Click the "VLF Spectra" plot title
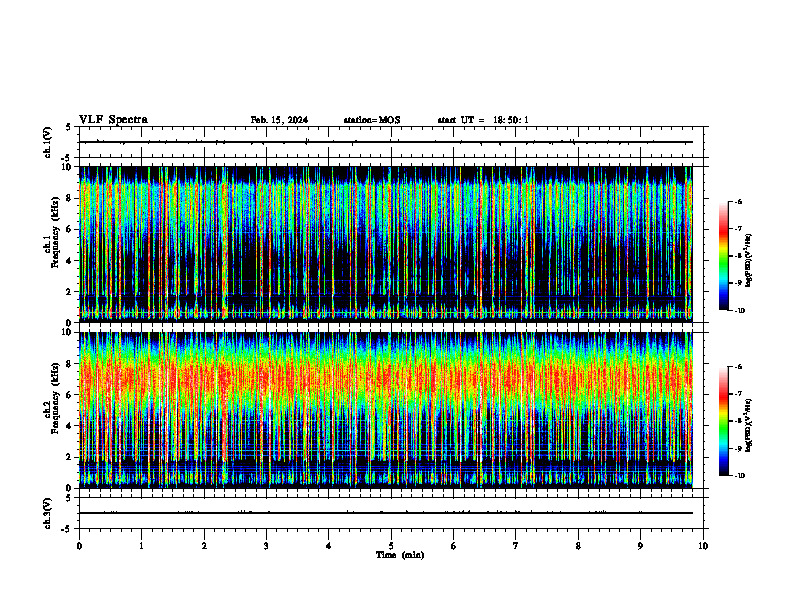The height and width of the screenshot is (612, 792). point(113,120)
